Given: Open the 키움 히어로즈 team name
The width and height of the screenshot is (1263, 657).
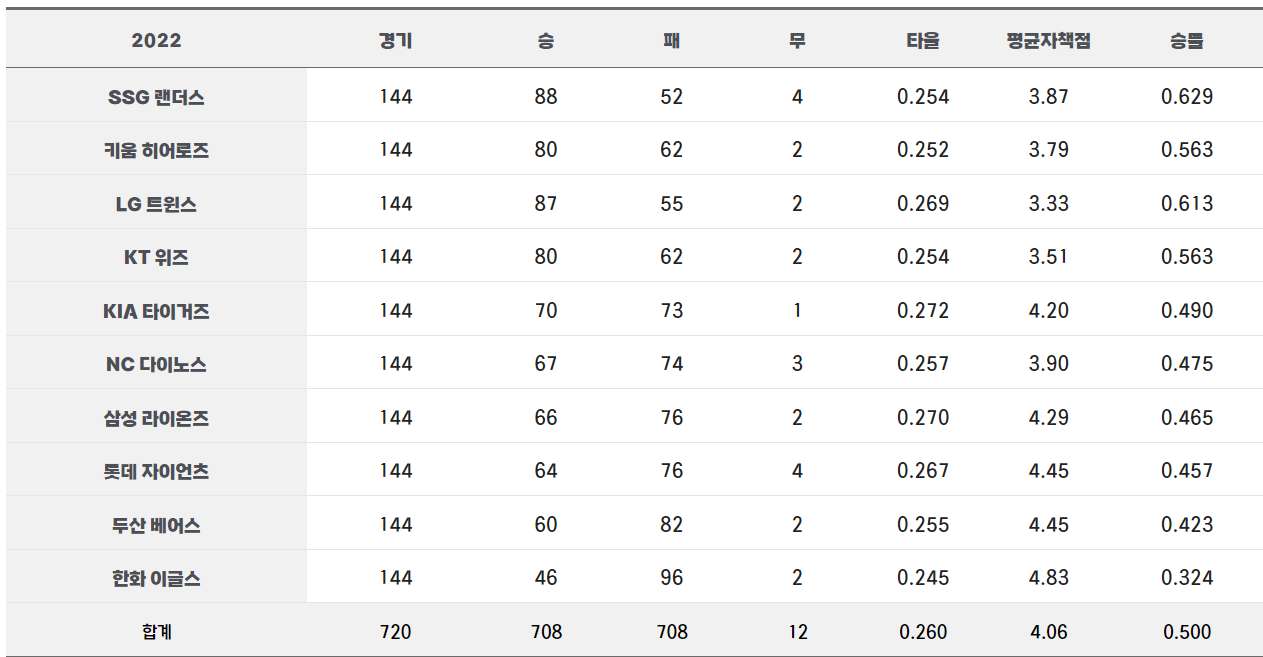Looking at the screenshot, I should click(156, 151).
